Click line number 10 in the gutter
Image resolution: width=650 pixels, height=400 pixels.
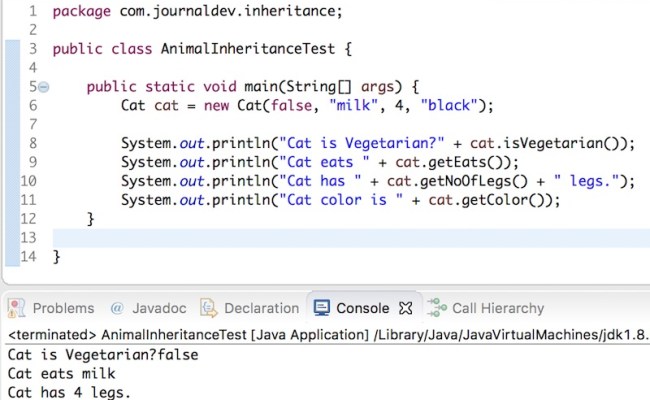coord(29,181)
